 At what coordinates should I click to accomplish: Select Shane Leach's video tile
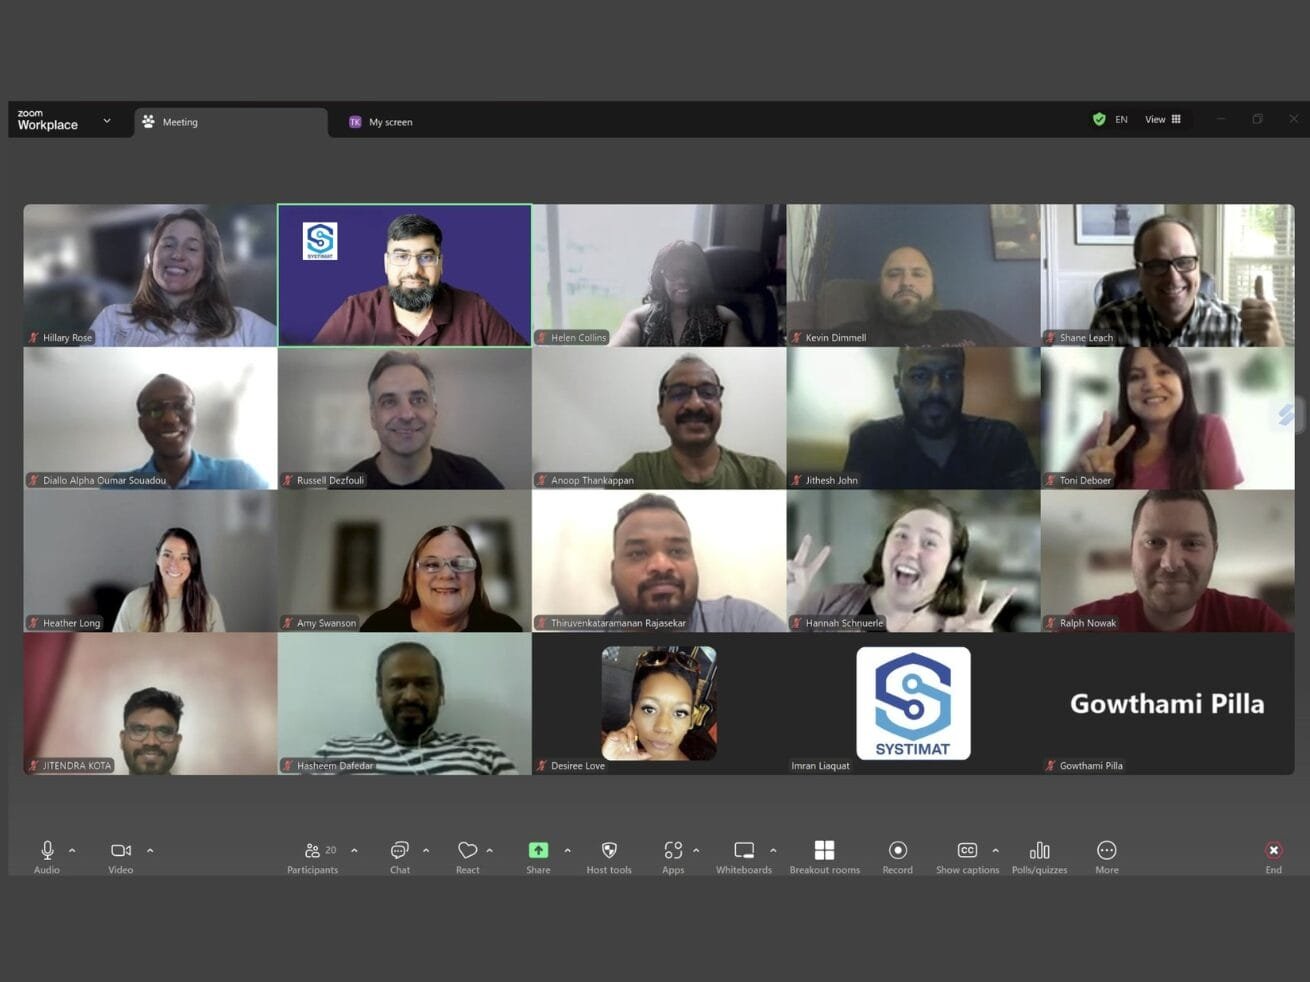[x=1167, y=275]
